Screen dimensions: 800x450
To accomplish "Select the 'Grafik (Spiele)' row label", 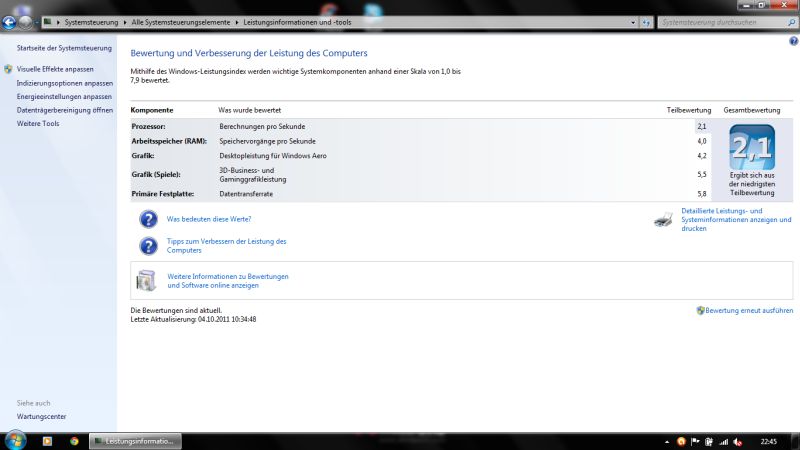I will point(156,174).
